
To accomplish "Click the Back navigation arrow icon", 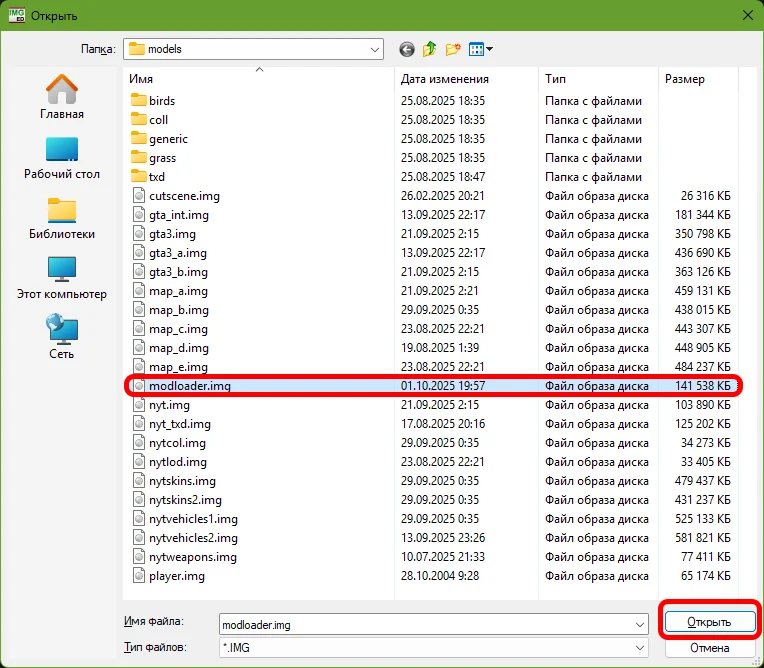I will (406, 49).
